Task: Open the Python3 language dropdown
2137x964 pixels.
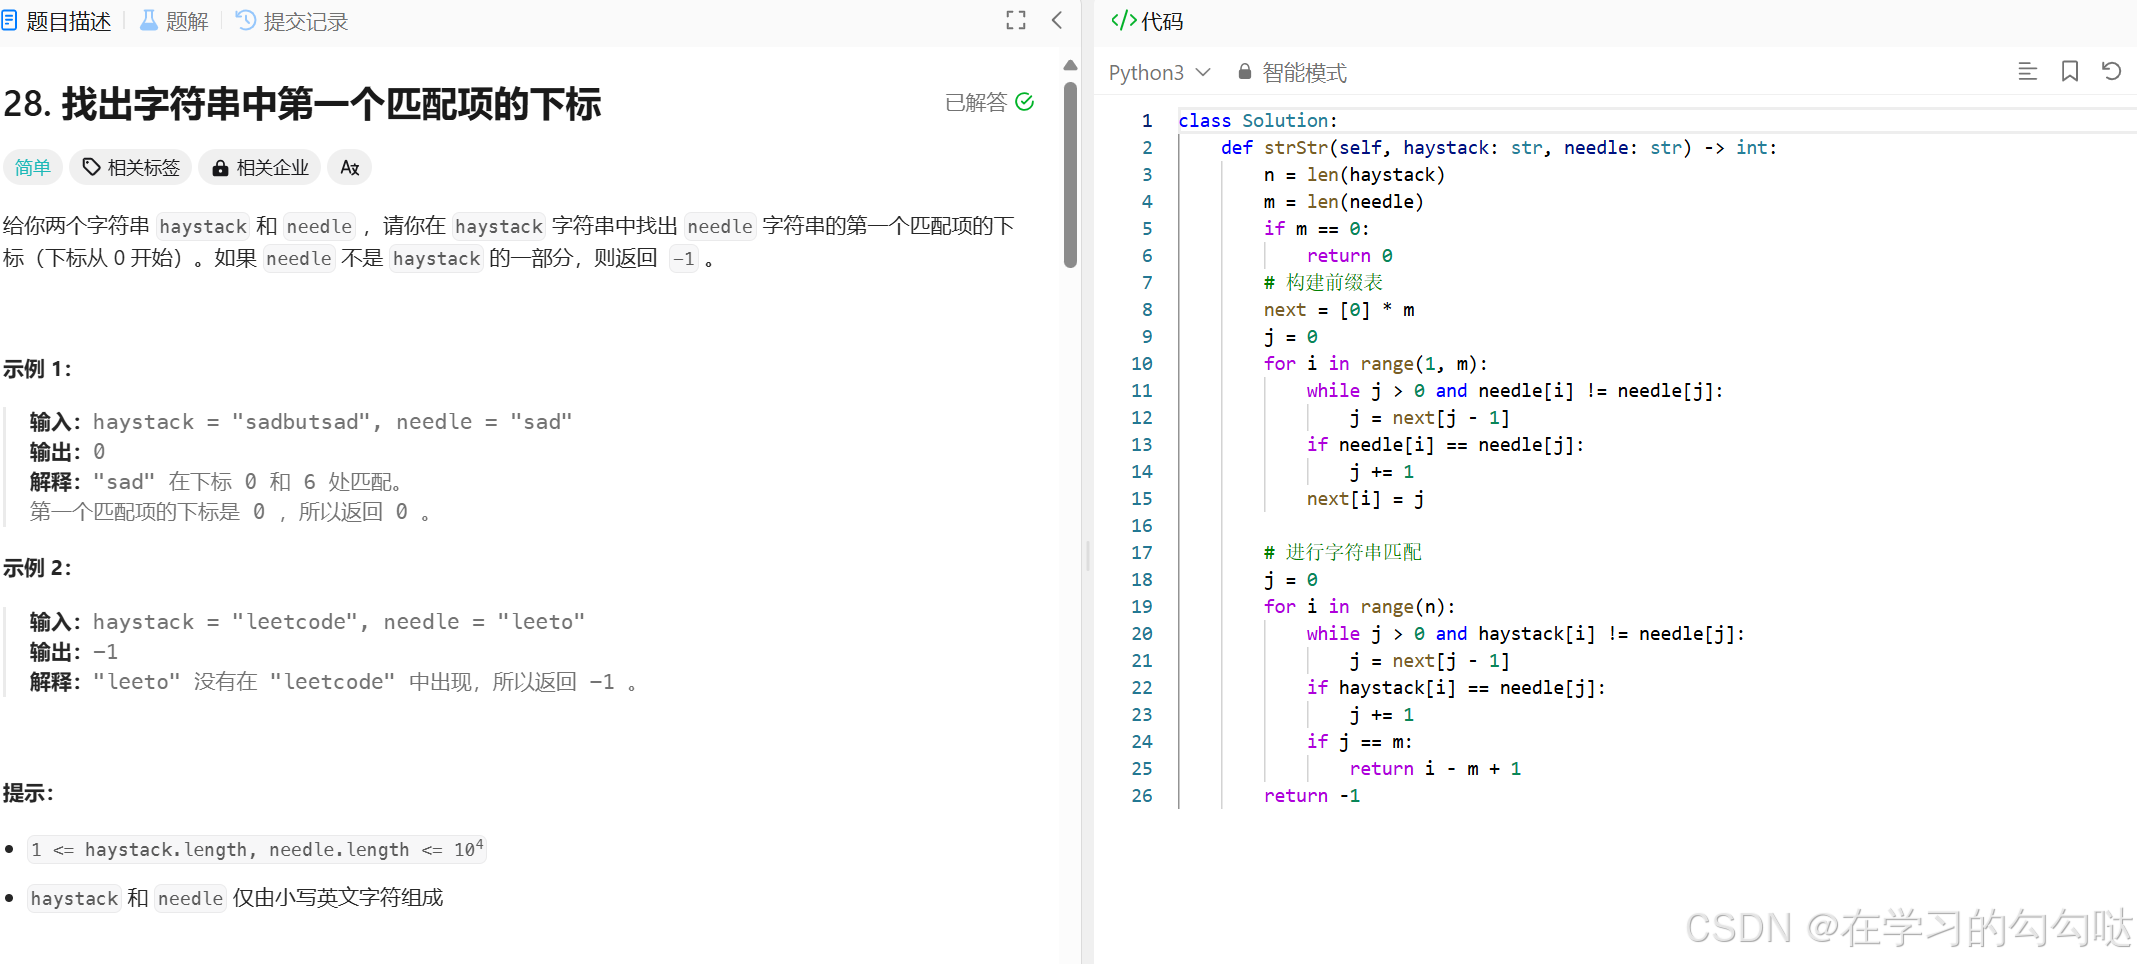Action: tap(1158, 71)
